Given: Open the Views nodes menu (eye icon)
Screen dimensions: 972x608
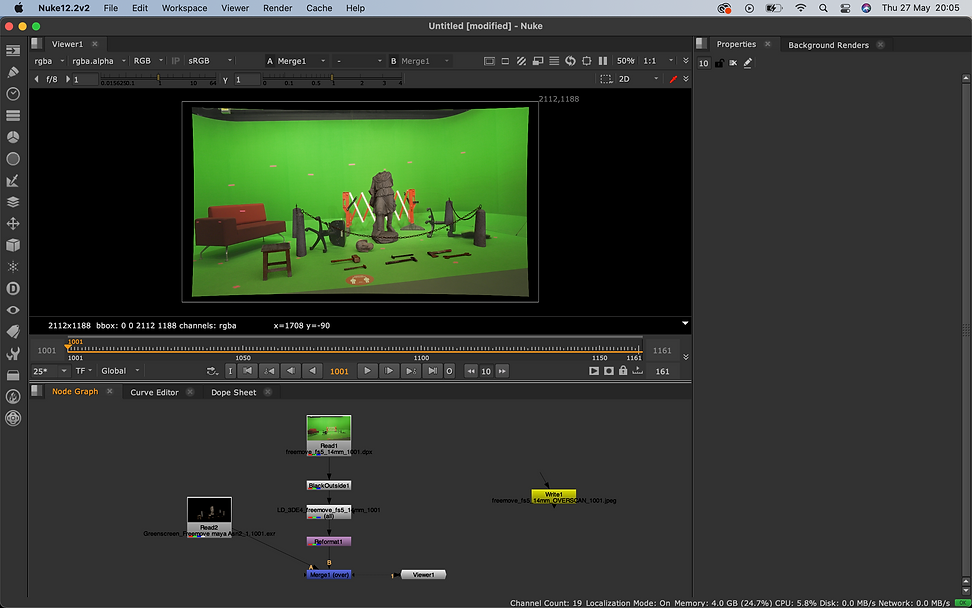Looking at the screenshot, I should [x=12, y=310].
